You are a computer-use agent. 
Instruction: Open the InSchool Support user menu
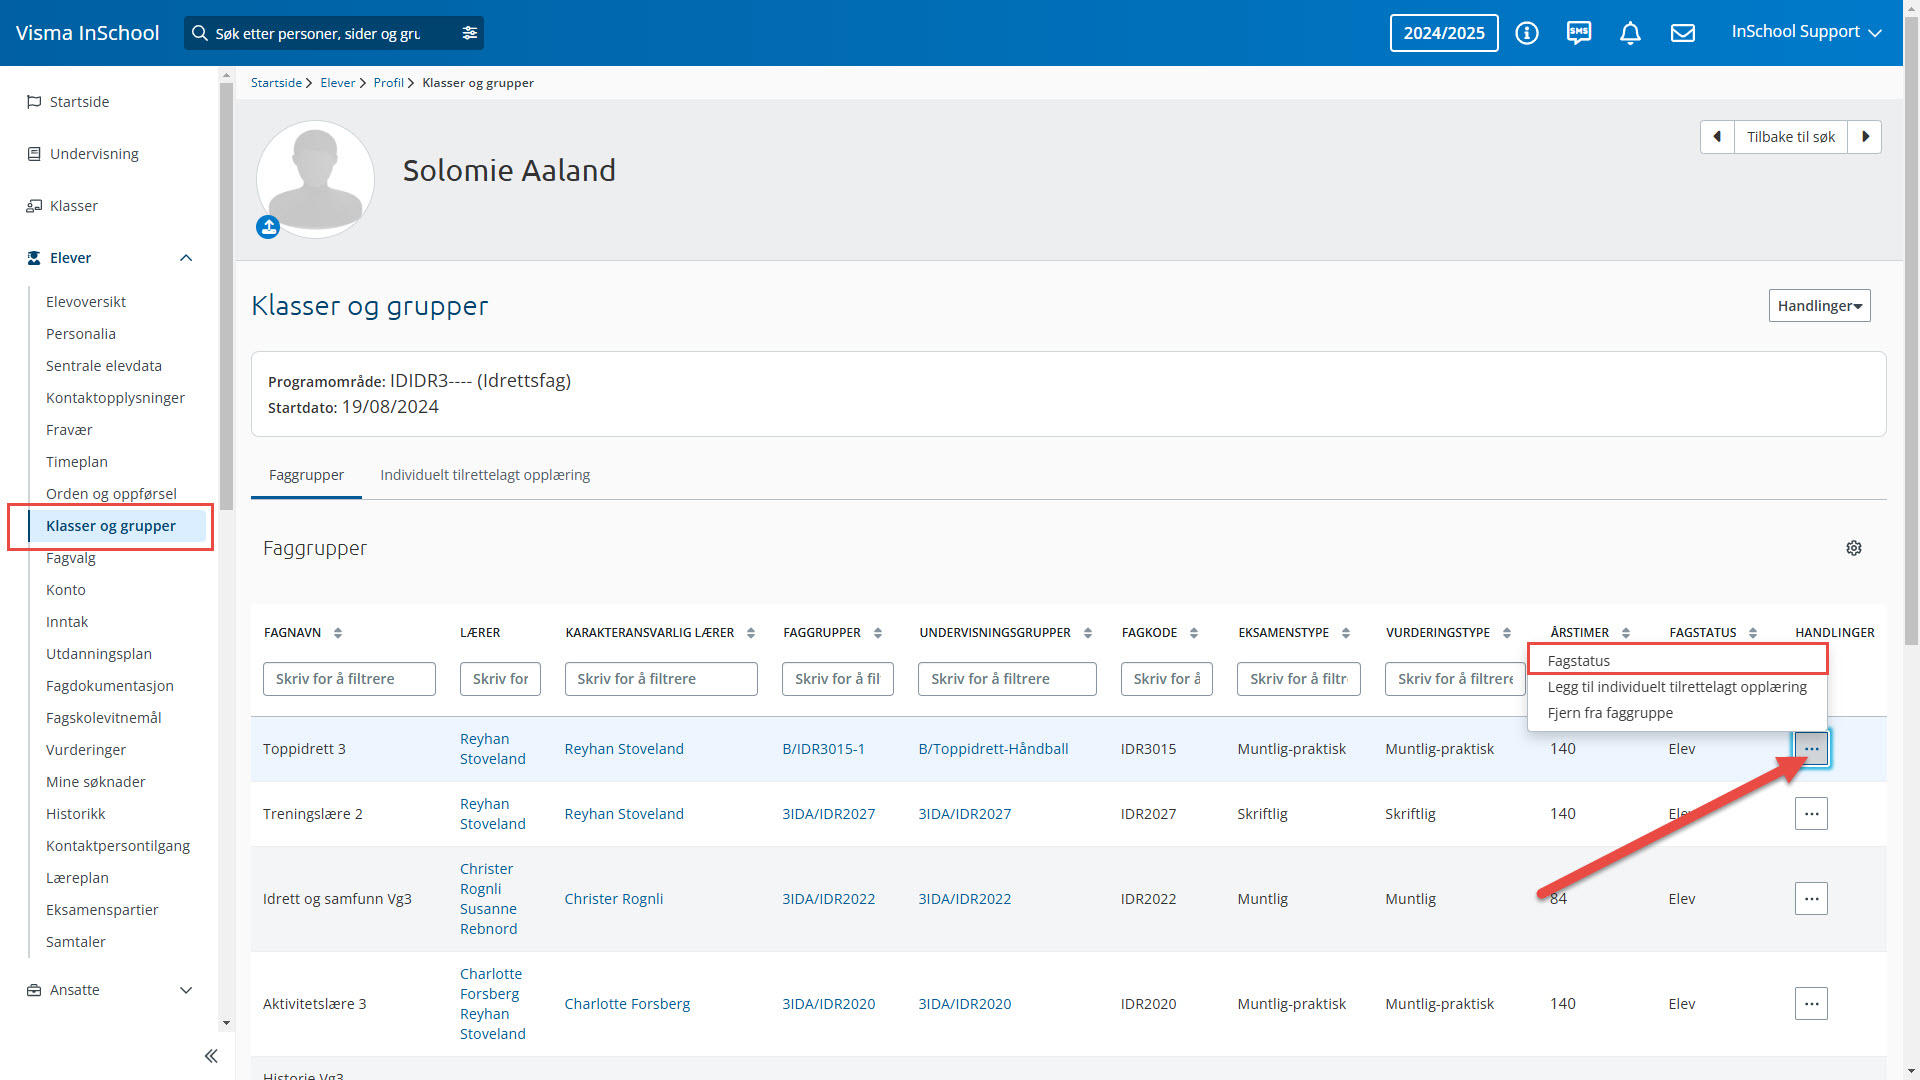1806,32
